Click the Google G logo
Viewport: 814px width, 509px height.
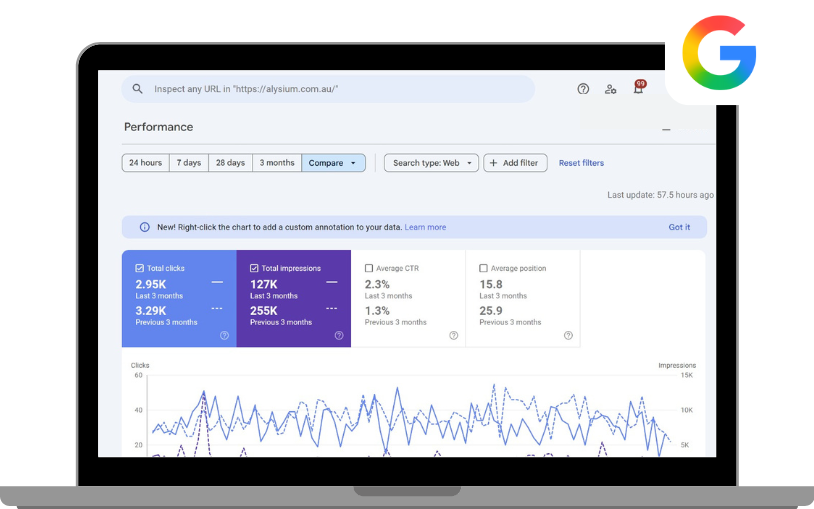click(719, 52)
